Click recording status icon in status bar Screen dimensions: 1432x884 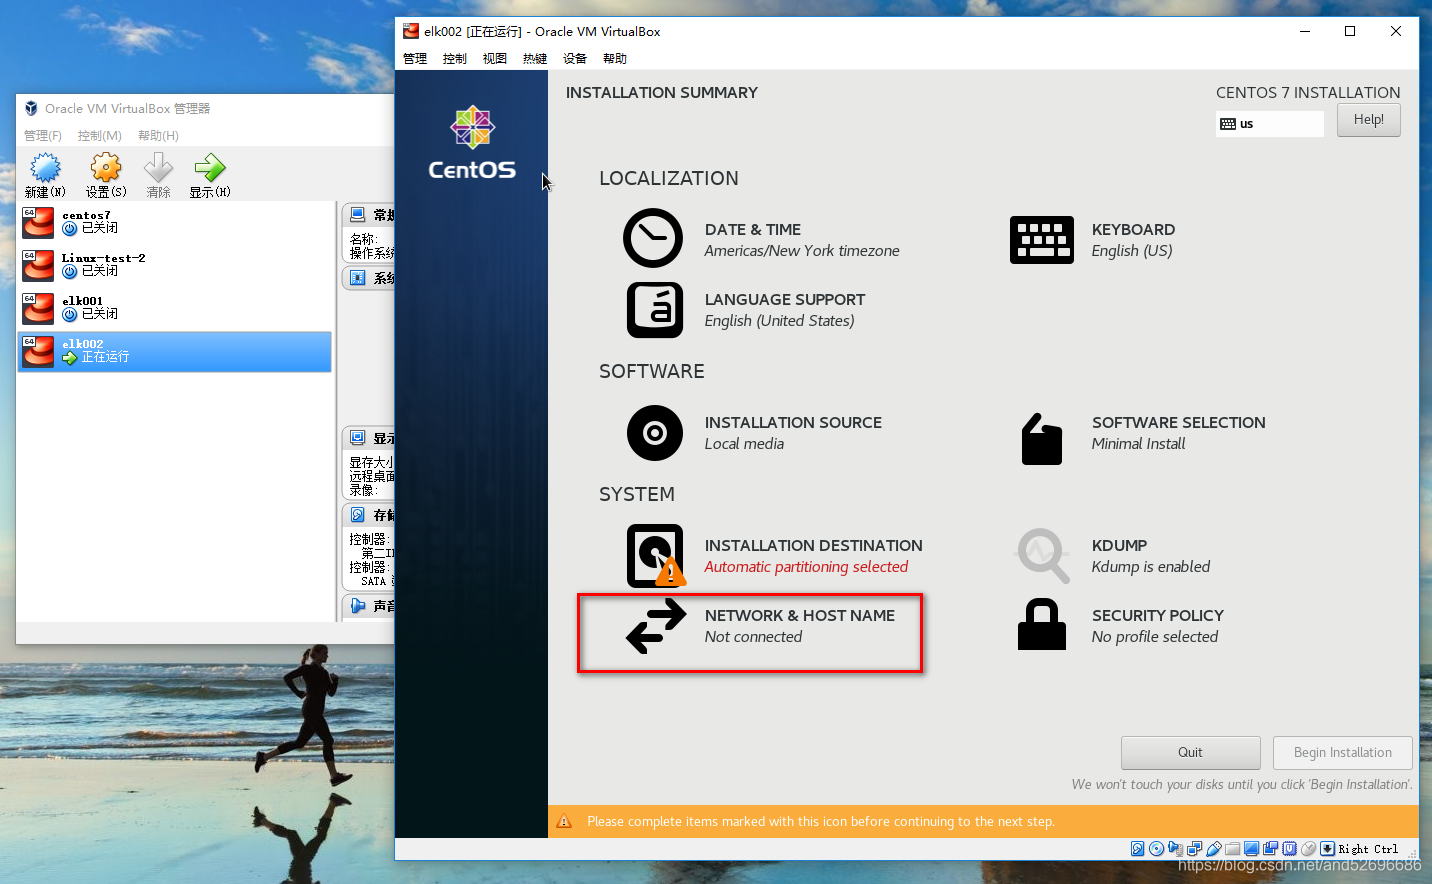(x=1270, y=849)
